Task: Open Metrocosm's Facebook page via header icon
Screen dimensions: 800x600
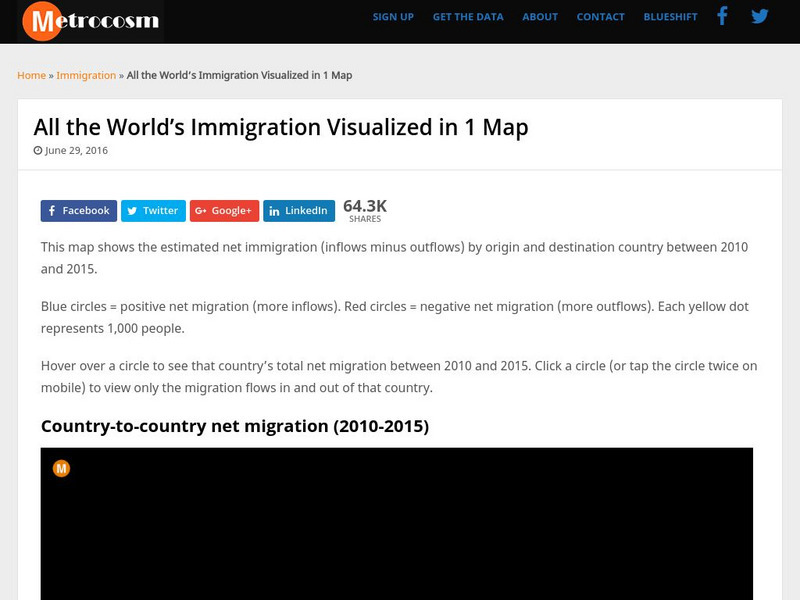Action: pos(722,16)
